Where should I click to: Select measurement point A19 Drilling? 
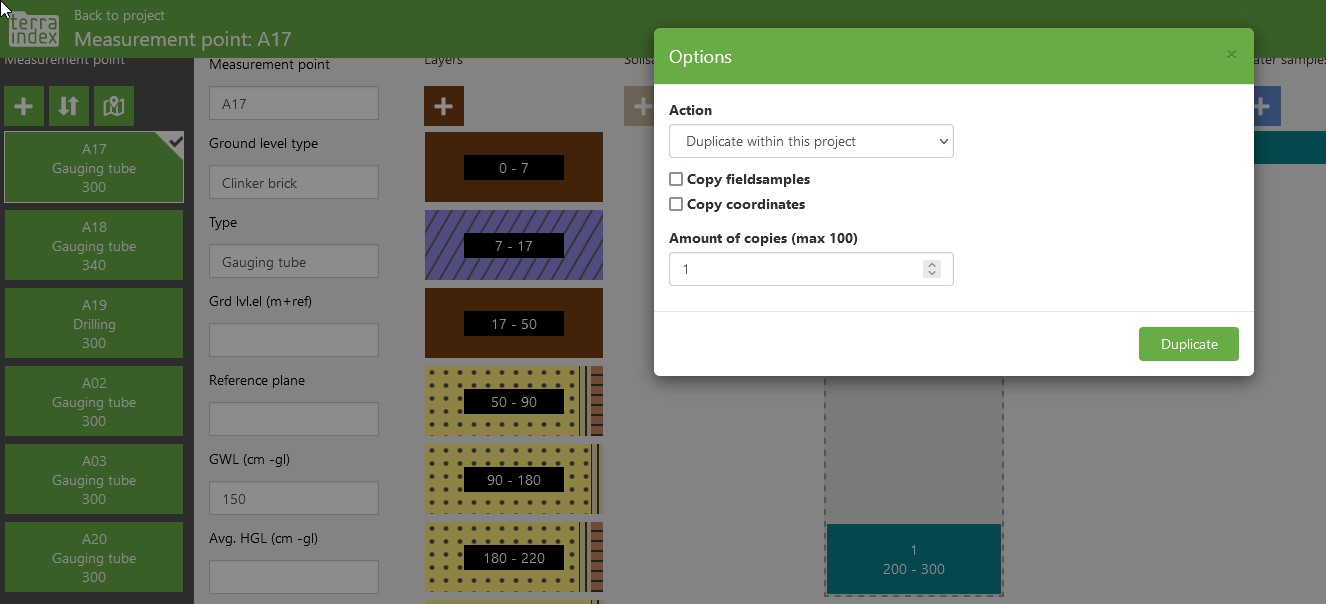click(94, 324)
